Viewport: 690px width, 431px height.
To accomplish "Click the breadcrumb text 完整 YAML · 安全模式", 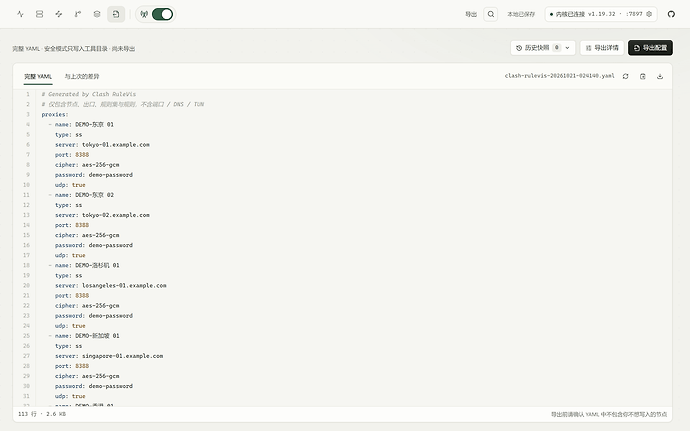I will pyautogui.click(x=73, y=48).
